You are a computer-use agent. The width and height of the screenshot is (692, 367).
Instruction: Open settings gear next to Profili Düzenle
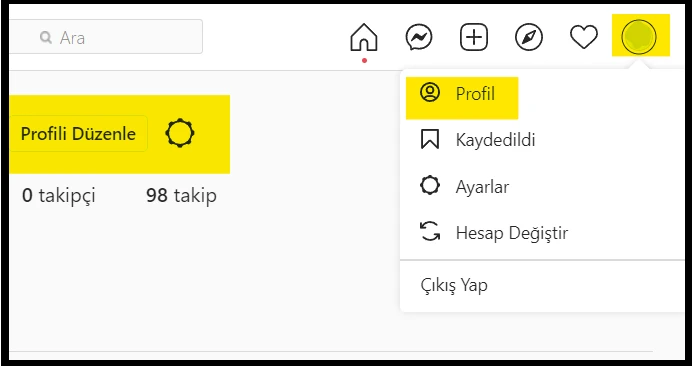click(x=180, y=133)
